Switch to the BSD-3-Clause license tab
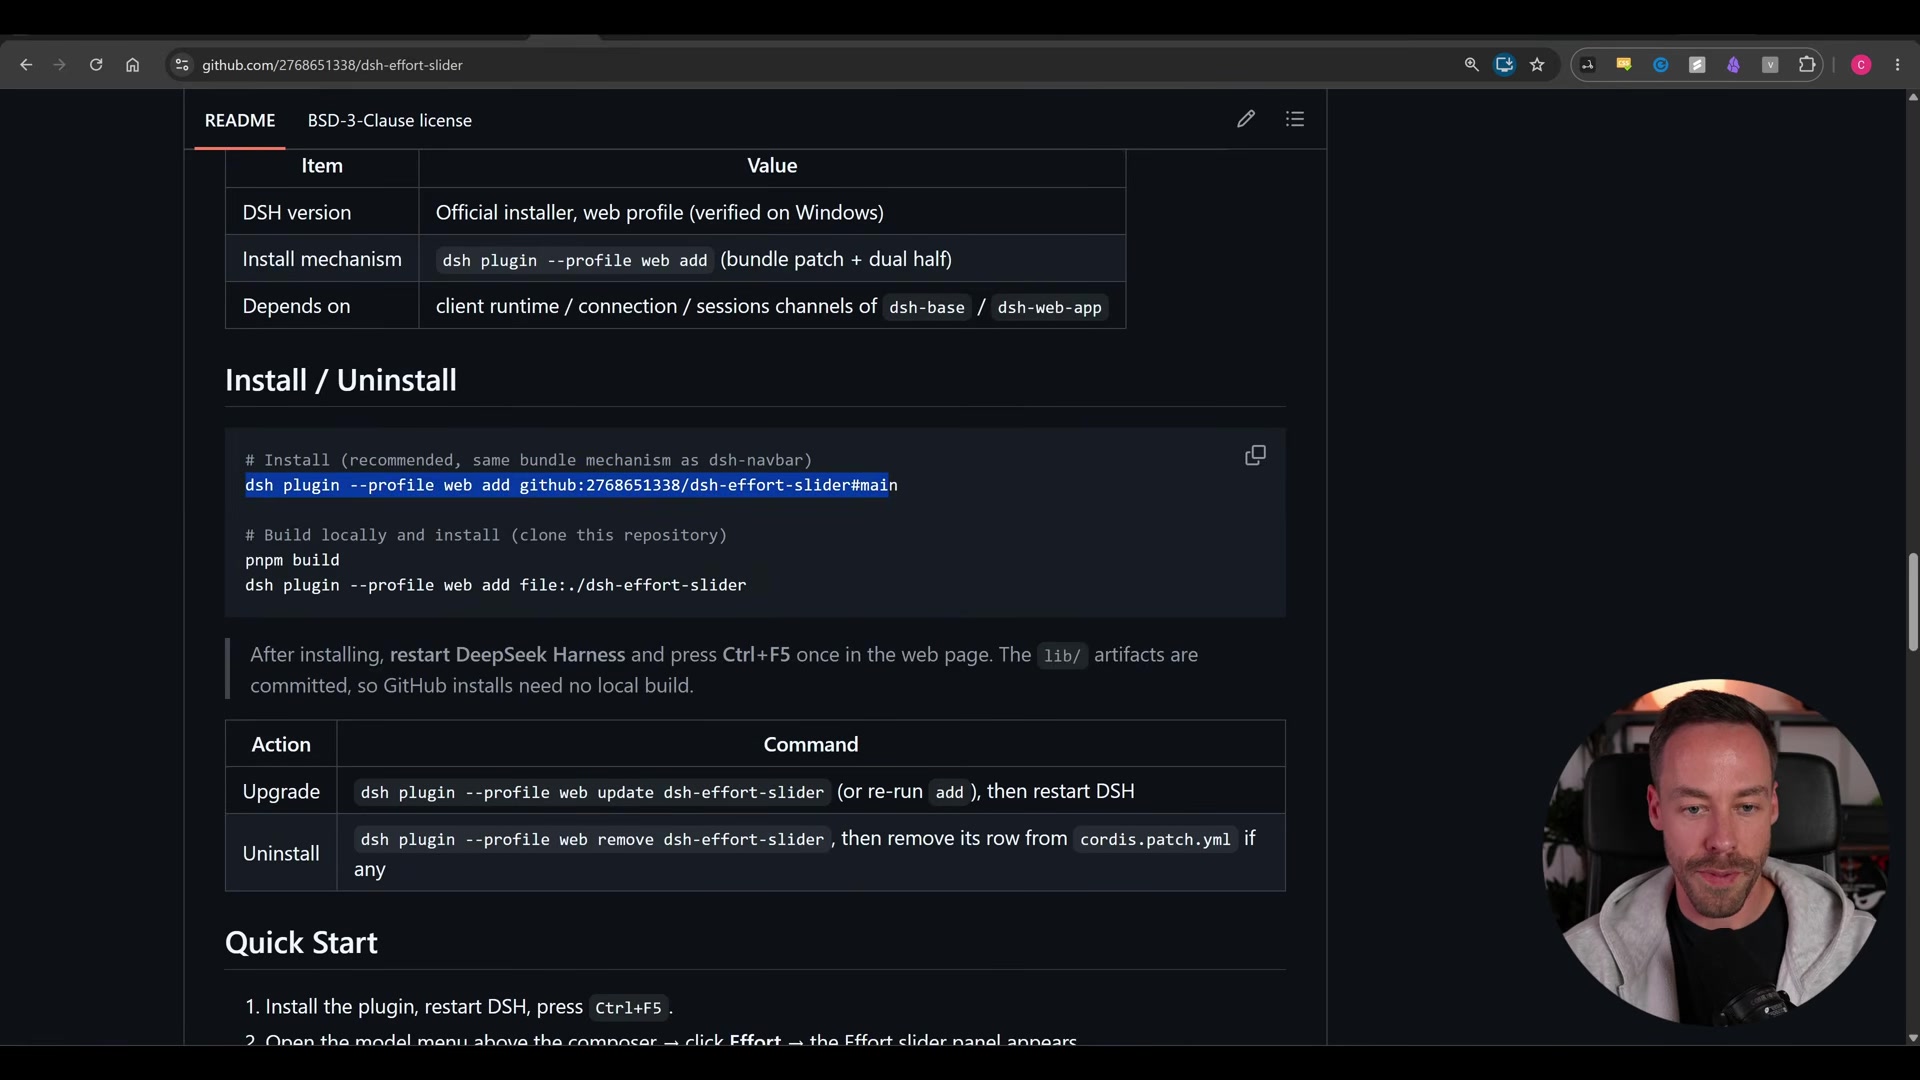The width and height of the screenshot is (1920, 1080). [389, 120]
